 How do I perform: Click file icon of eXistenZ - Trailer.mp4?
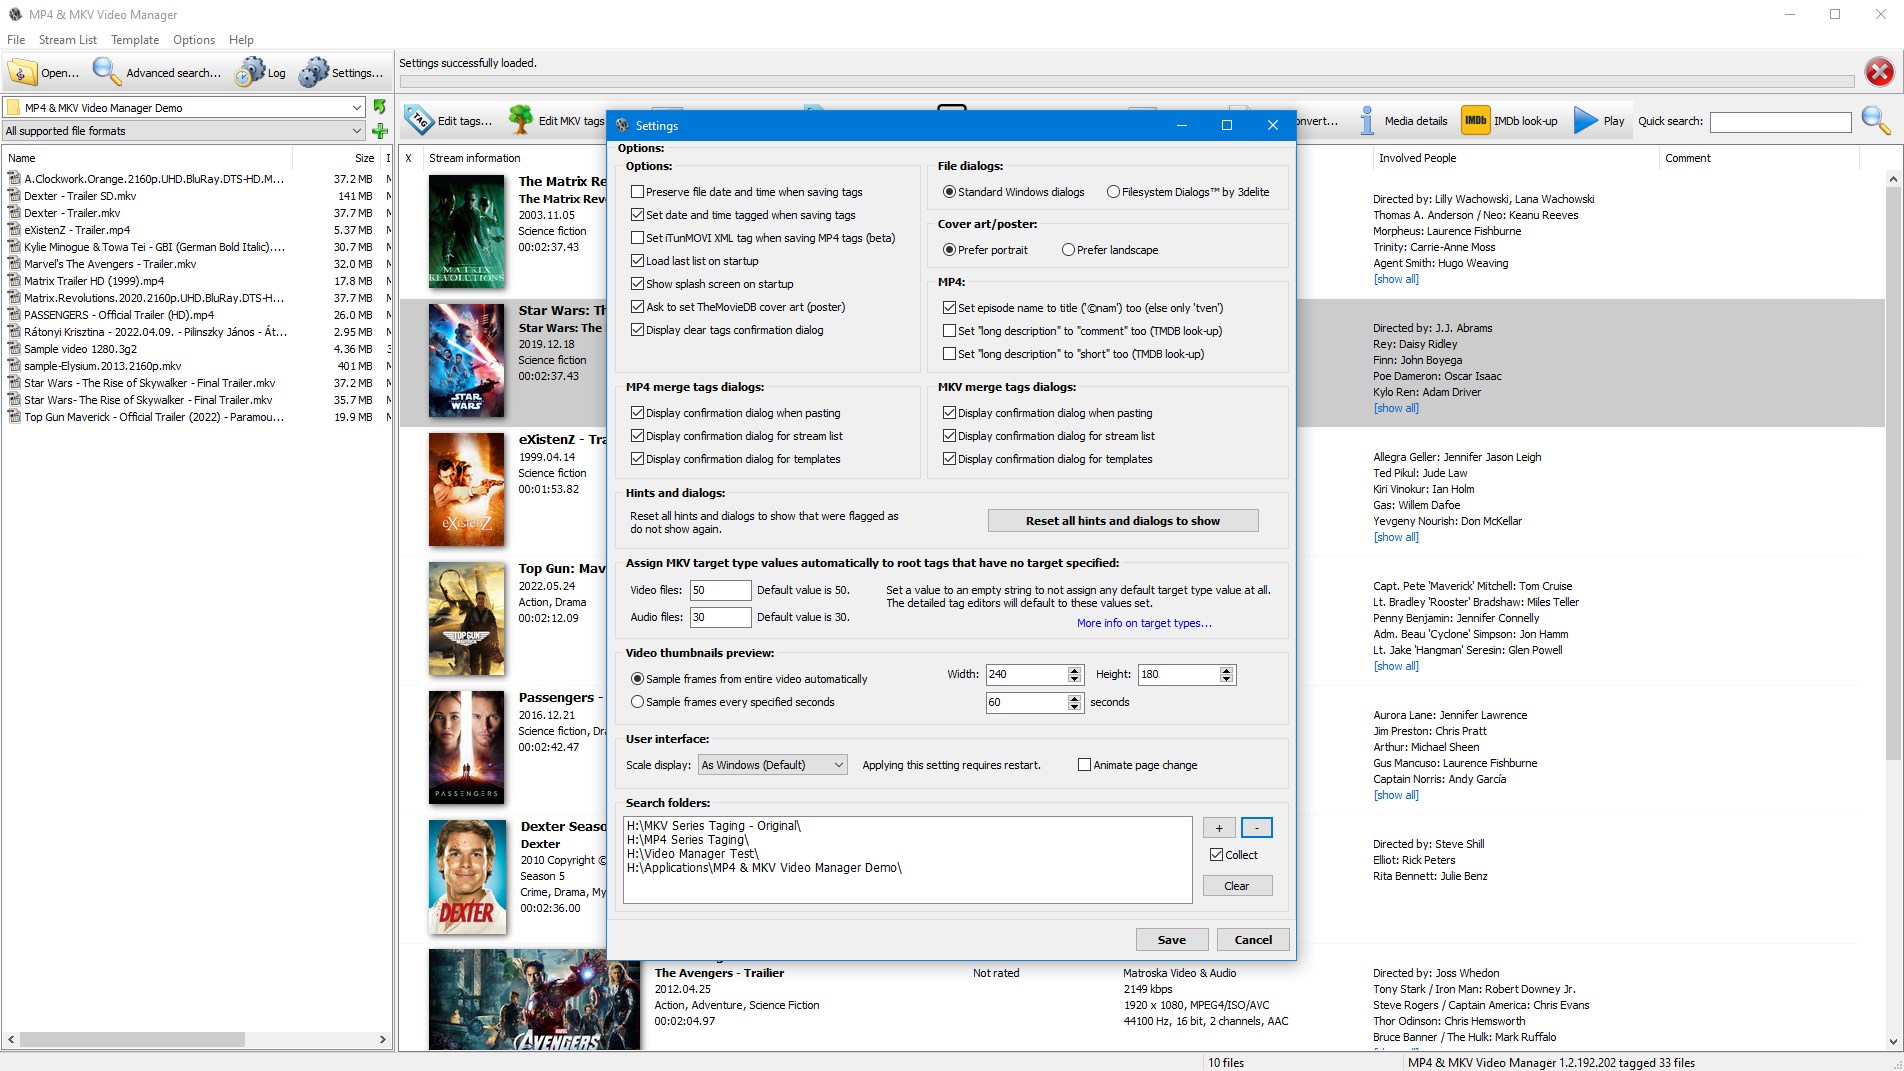click(x=14, y=230)
